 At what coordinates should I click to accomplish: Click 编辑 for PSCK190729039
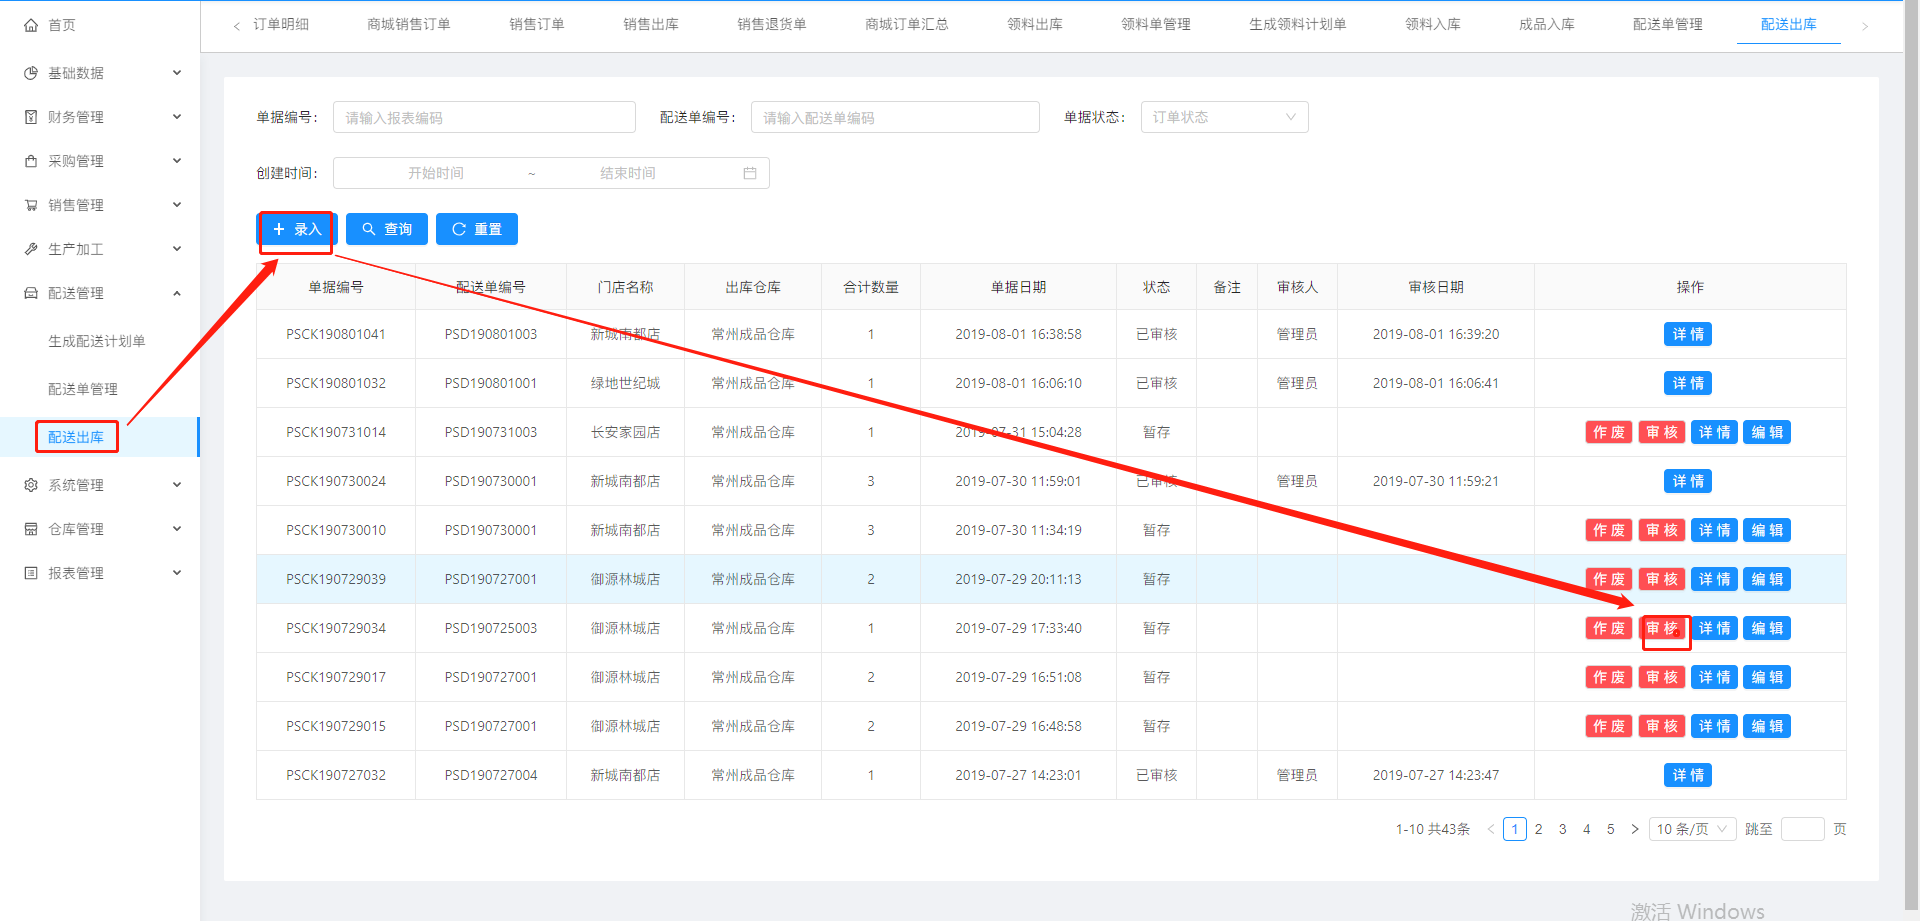pyautogui.click(x=1767, y=579)
